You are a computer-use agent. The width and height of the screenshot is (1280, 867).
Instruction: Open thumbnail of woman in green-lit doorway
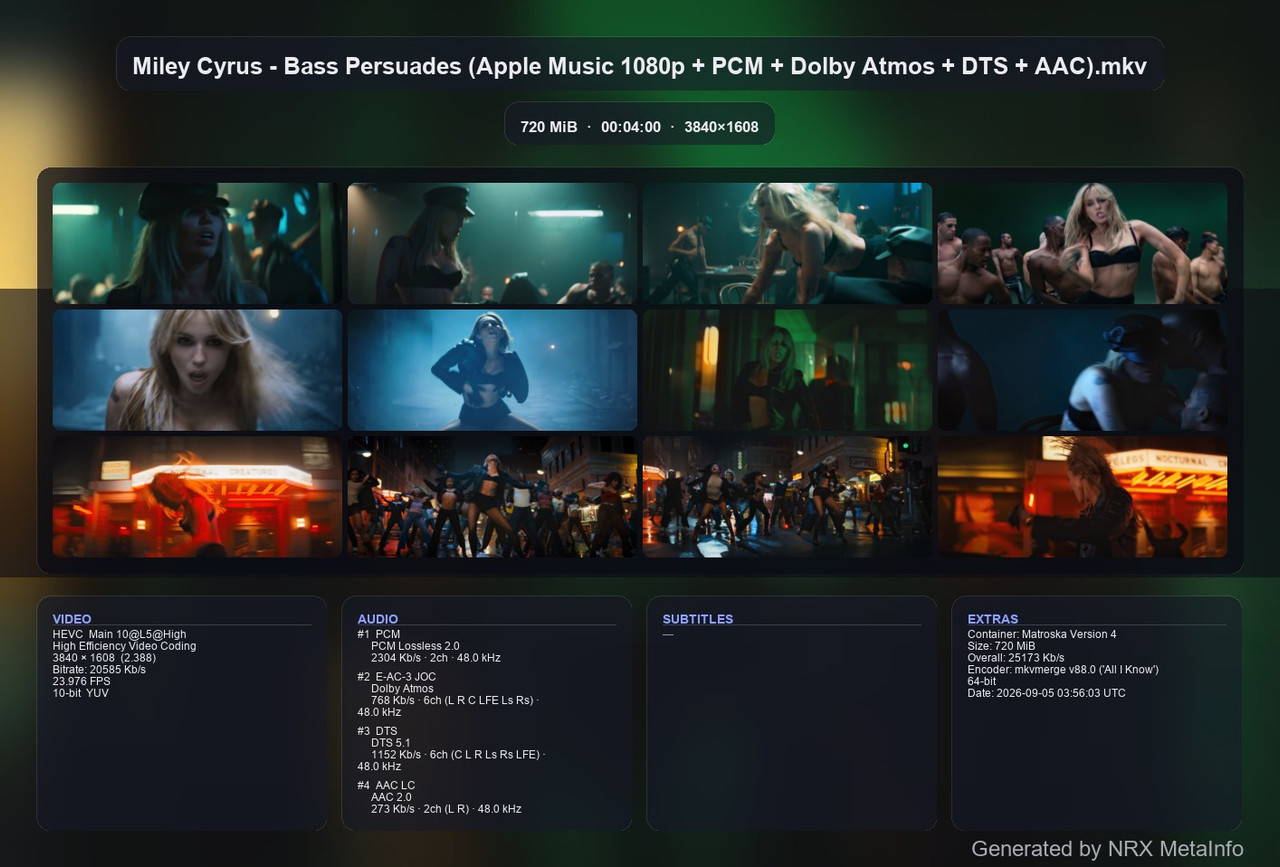click(x=787, y=370)
